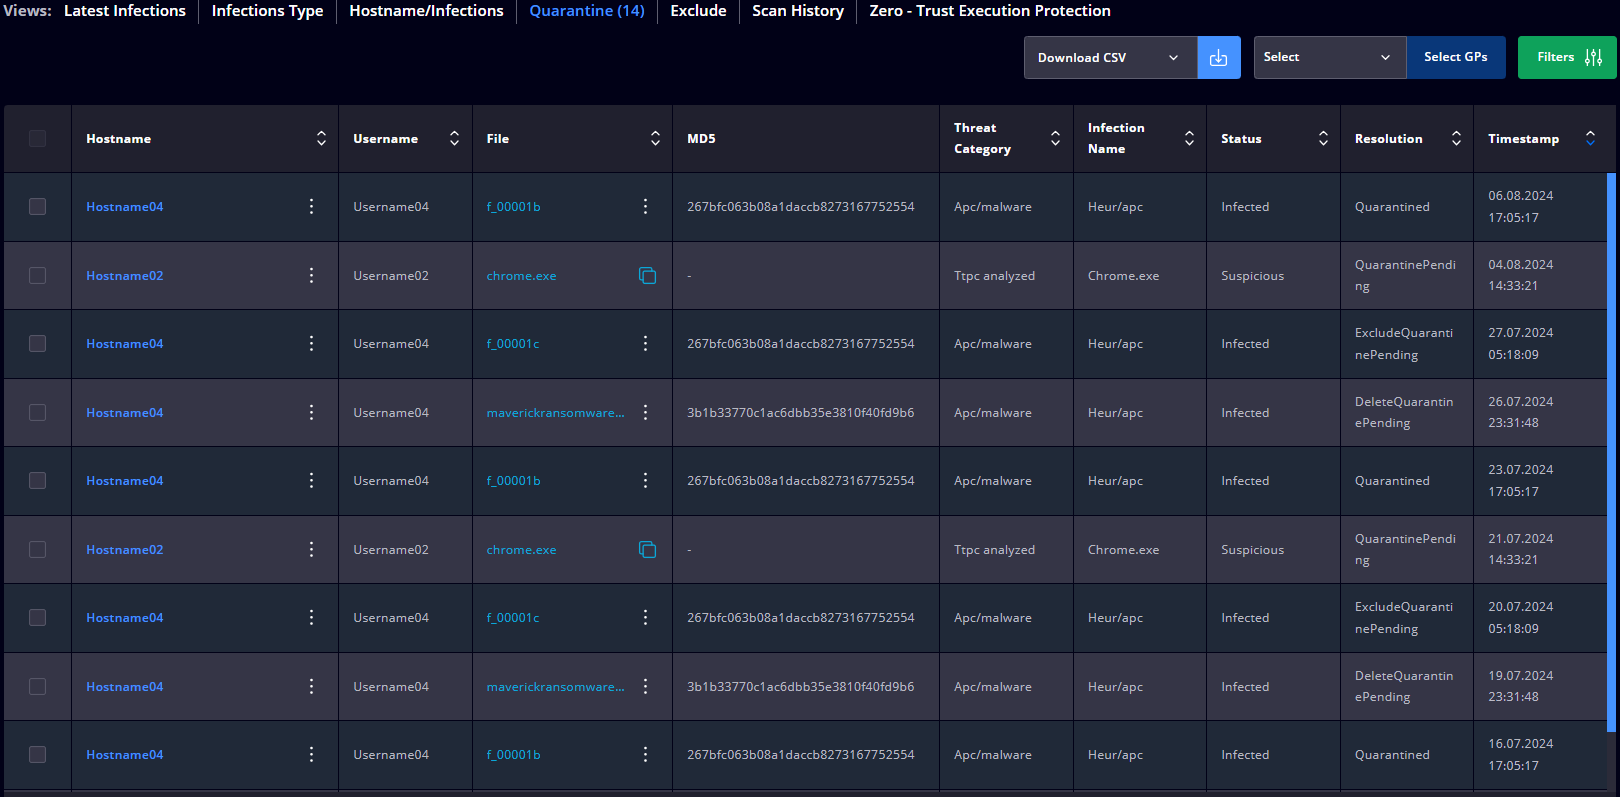Sort by Infection Name arrows
Viewport: 1620px width, 797px height.
click(x=1189, y=138)
